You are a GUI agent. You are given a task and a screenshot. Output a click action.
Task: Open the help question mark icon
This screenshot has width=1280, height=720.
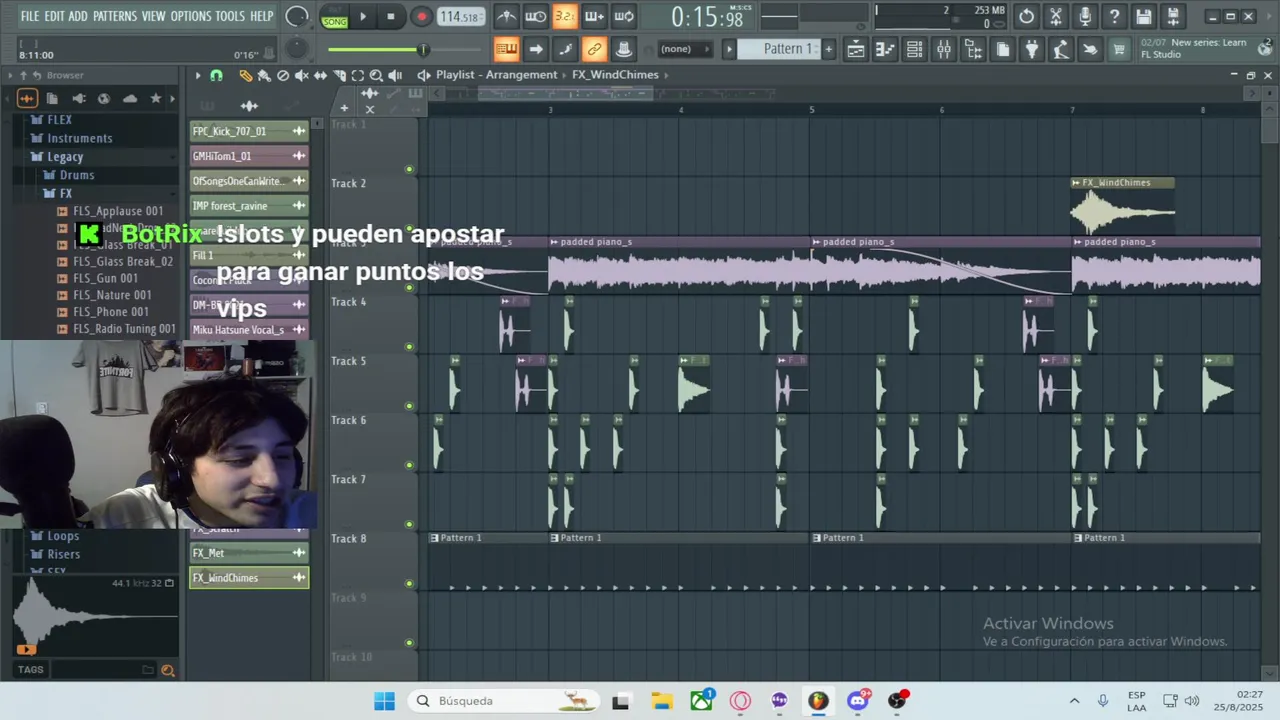(x=1114, y=16)
